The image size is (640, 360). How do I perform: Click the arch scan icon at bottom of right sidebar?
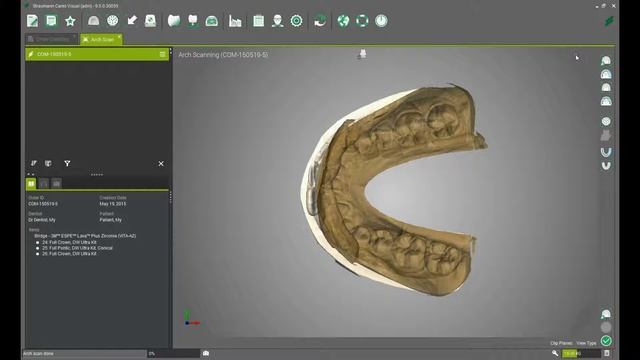pyautogui.click(x=606, y=314)
